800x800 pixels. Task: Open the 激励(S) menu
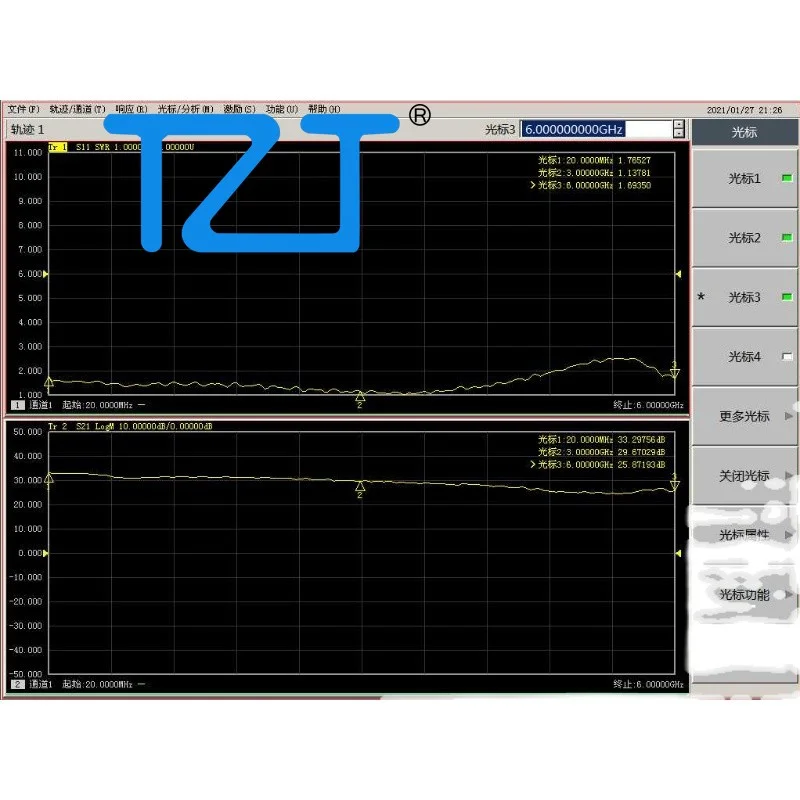click(x=239, y=109)
